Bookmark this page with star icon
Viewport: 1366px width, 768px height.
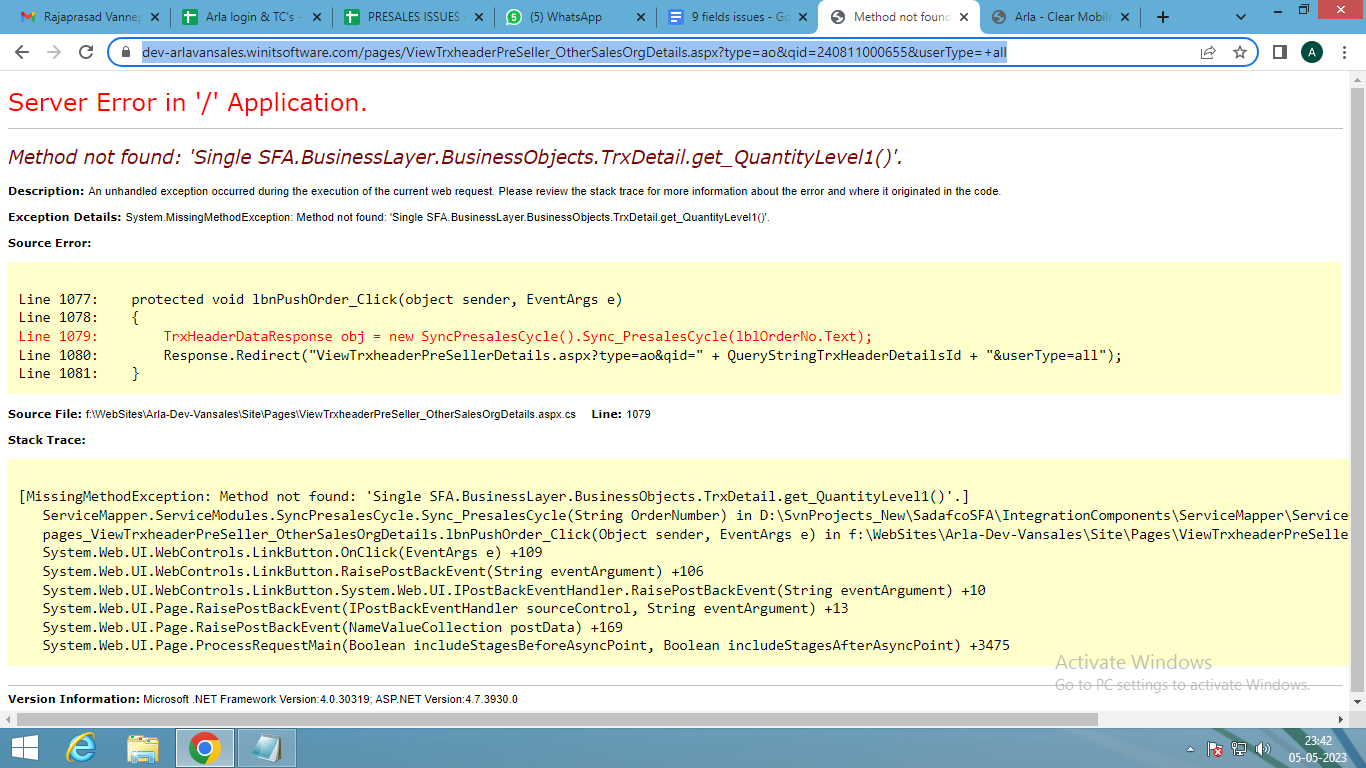click(1240, 52)
